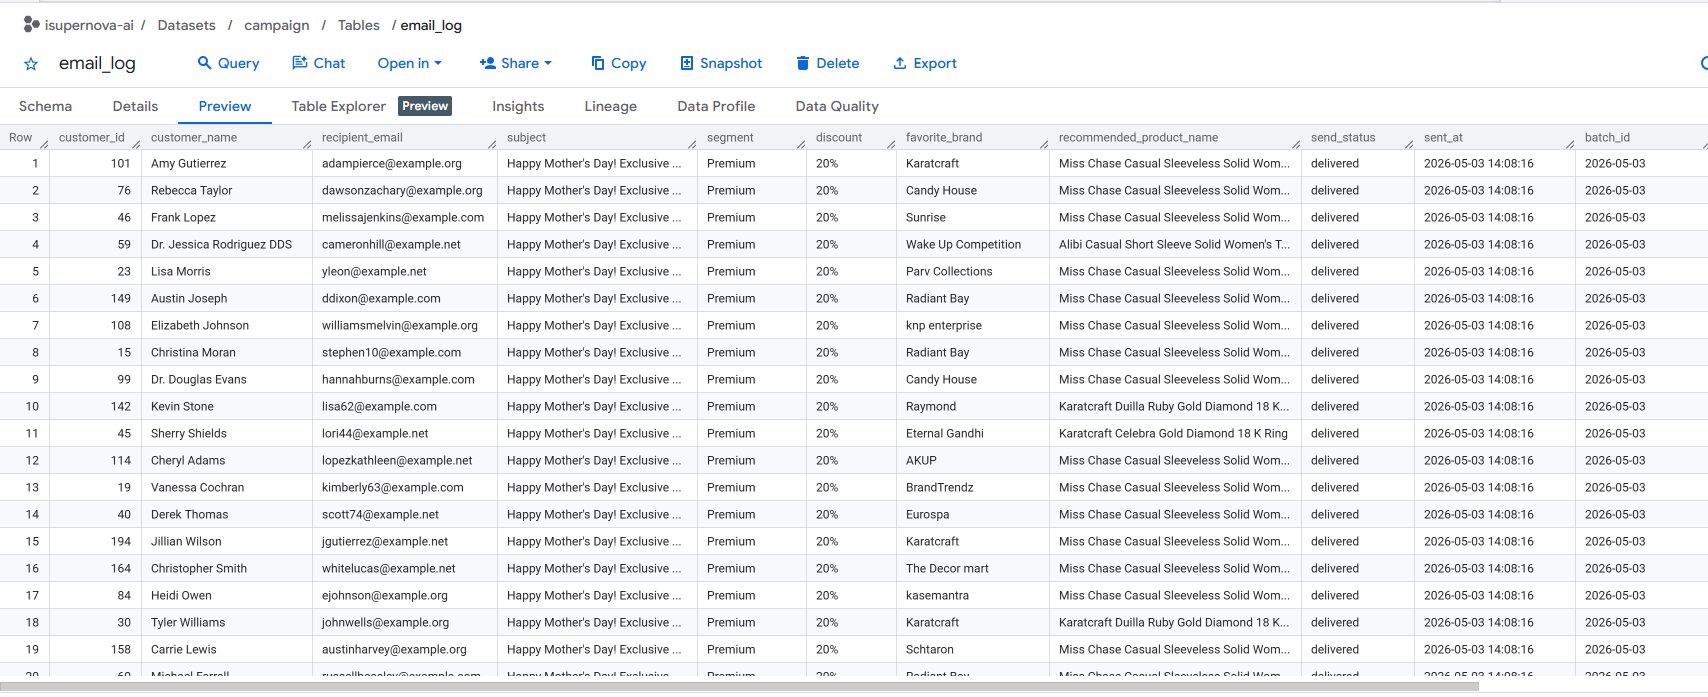Switch to the Lineage tab
1708x697 pixels.
610,106
